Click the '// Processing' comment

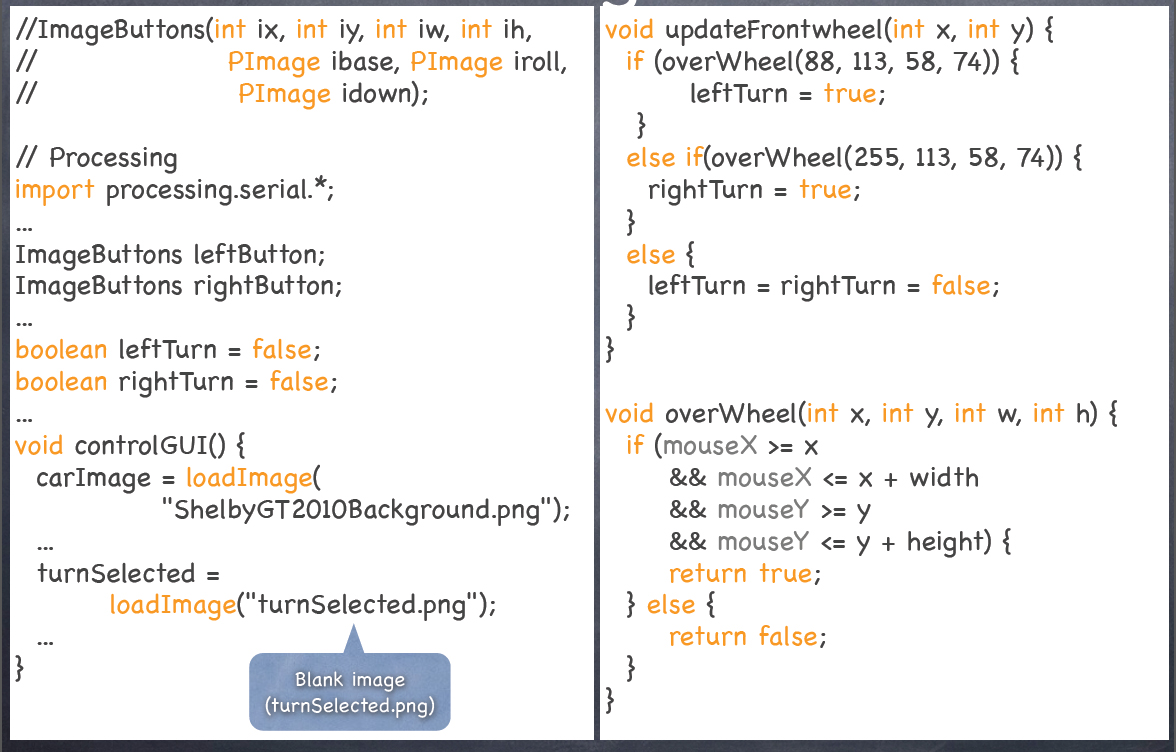pos(97,158)
